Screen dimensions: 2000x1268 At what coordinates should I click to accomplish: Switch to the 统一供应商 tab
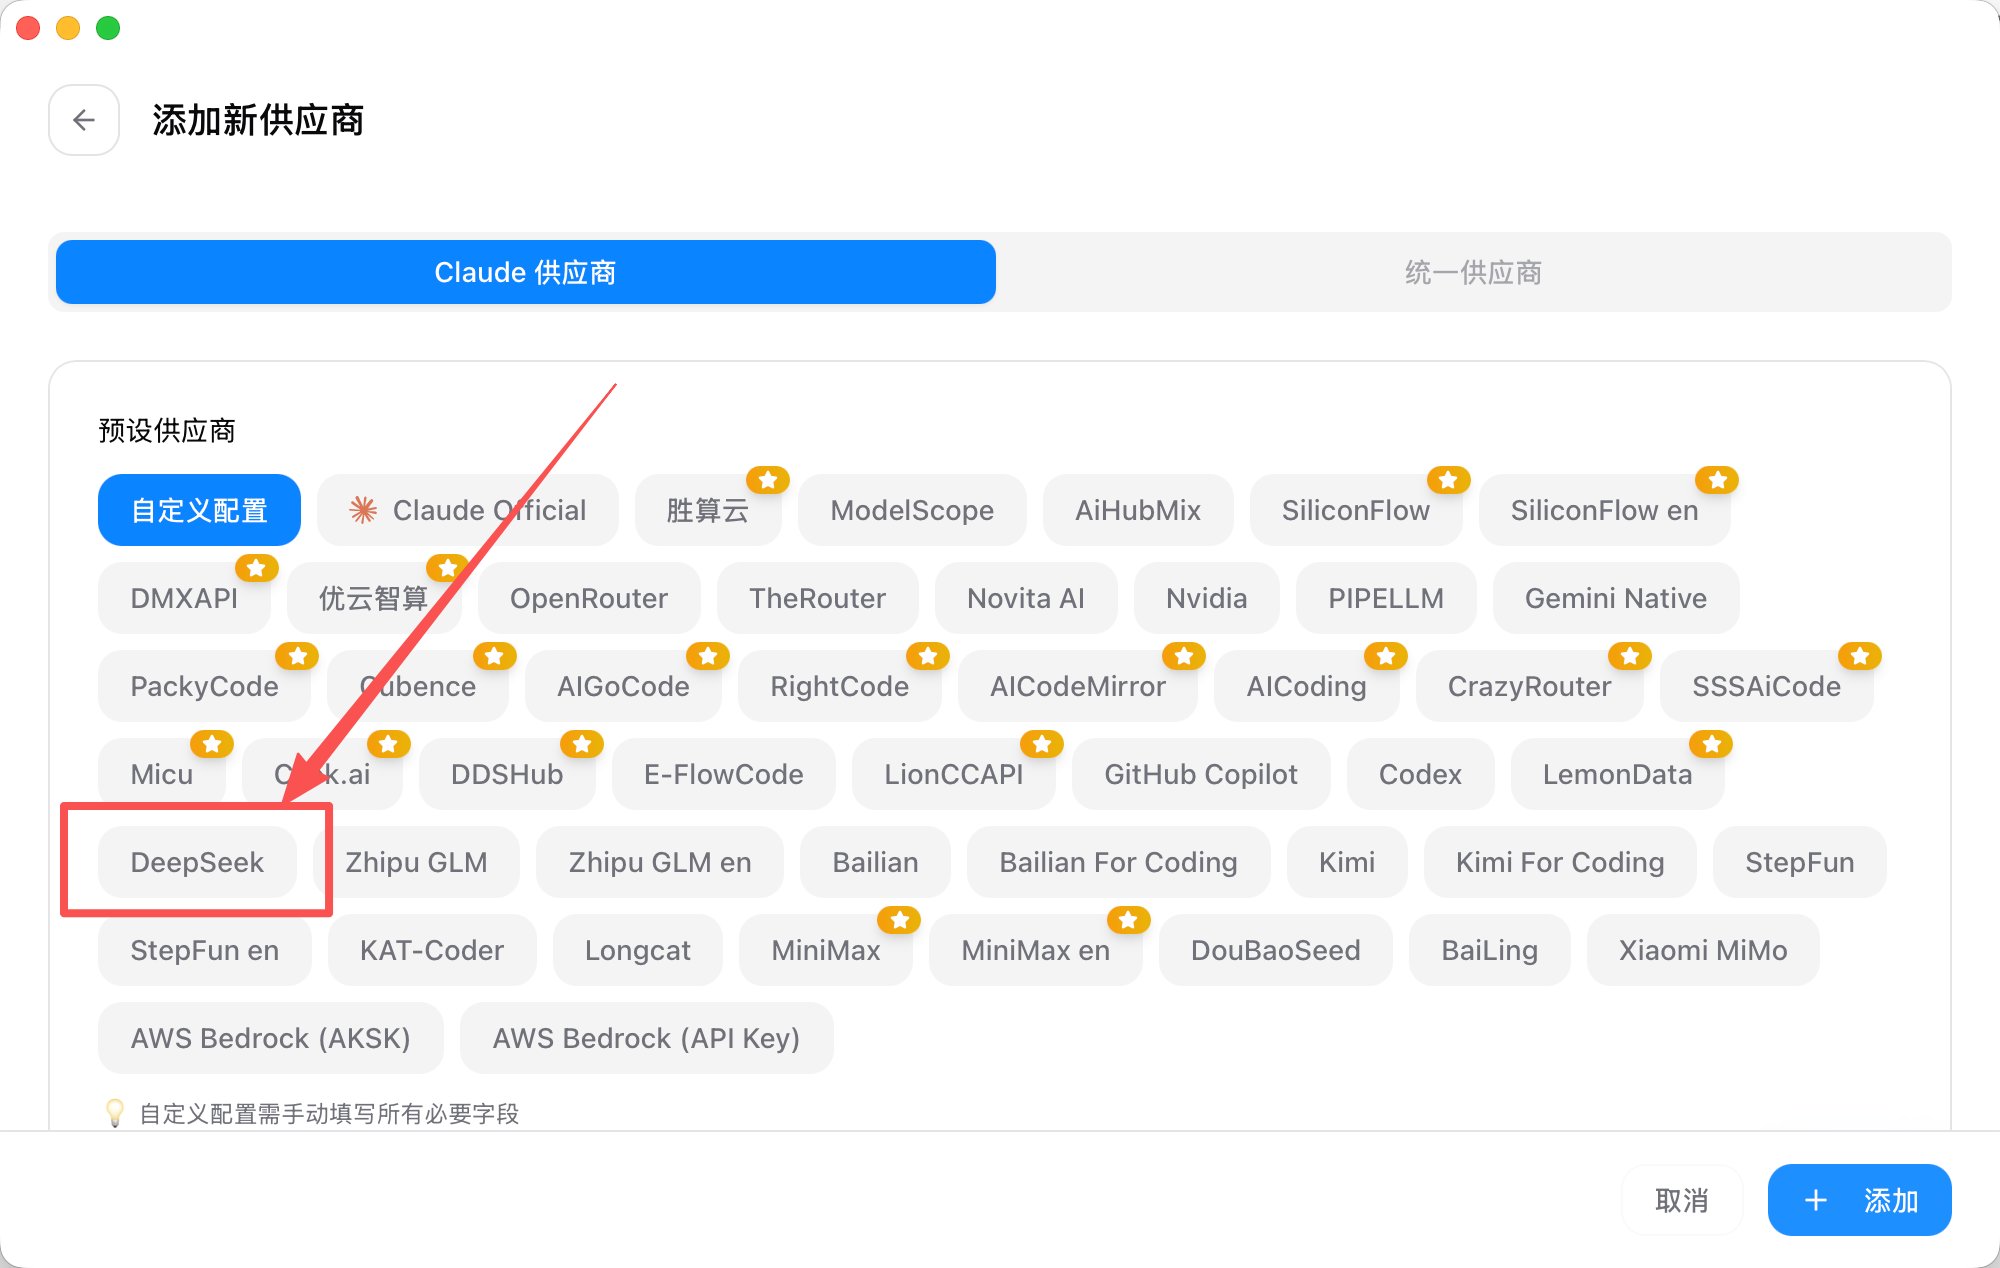point(1473,272)
